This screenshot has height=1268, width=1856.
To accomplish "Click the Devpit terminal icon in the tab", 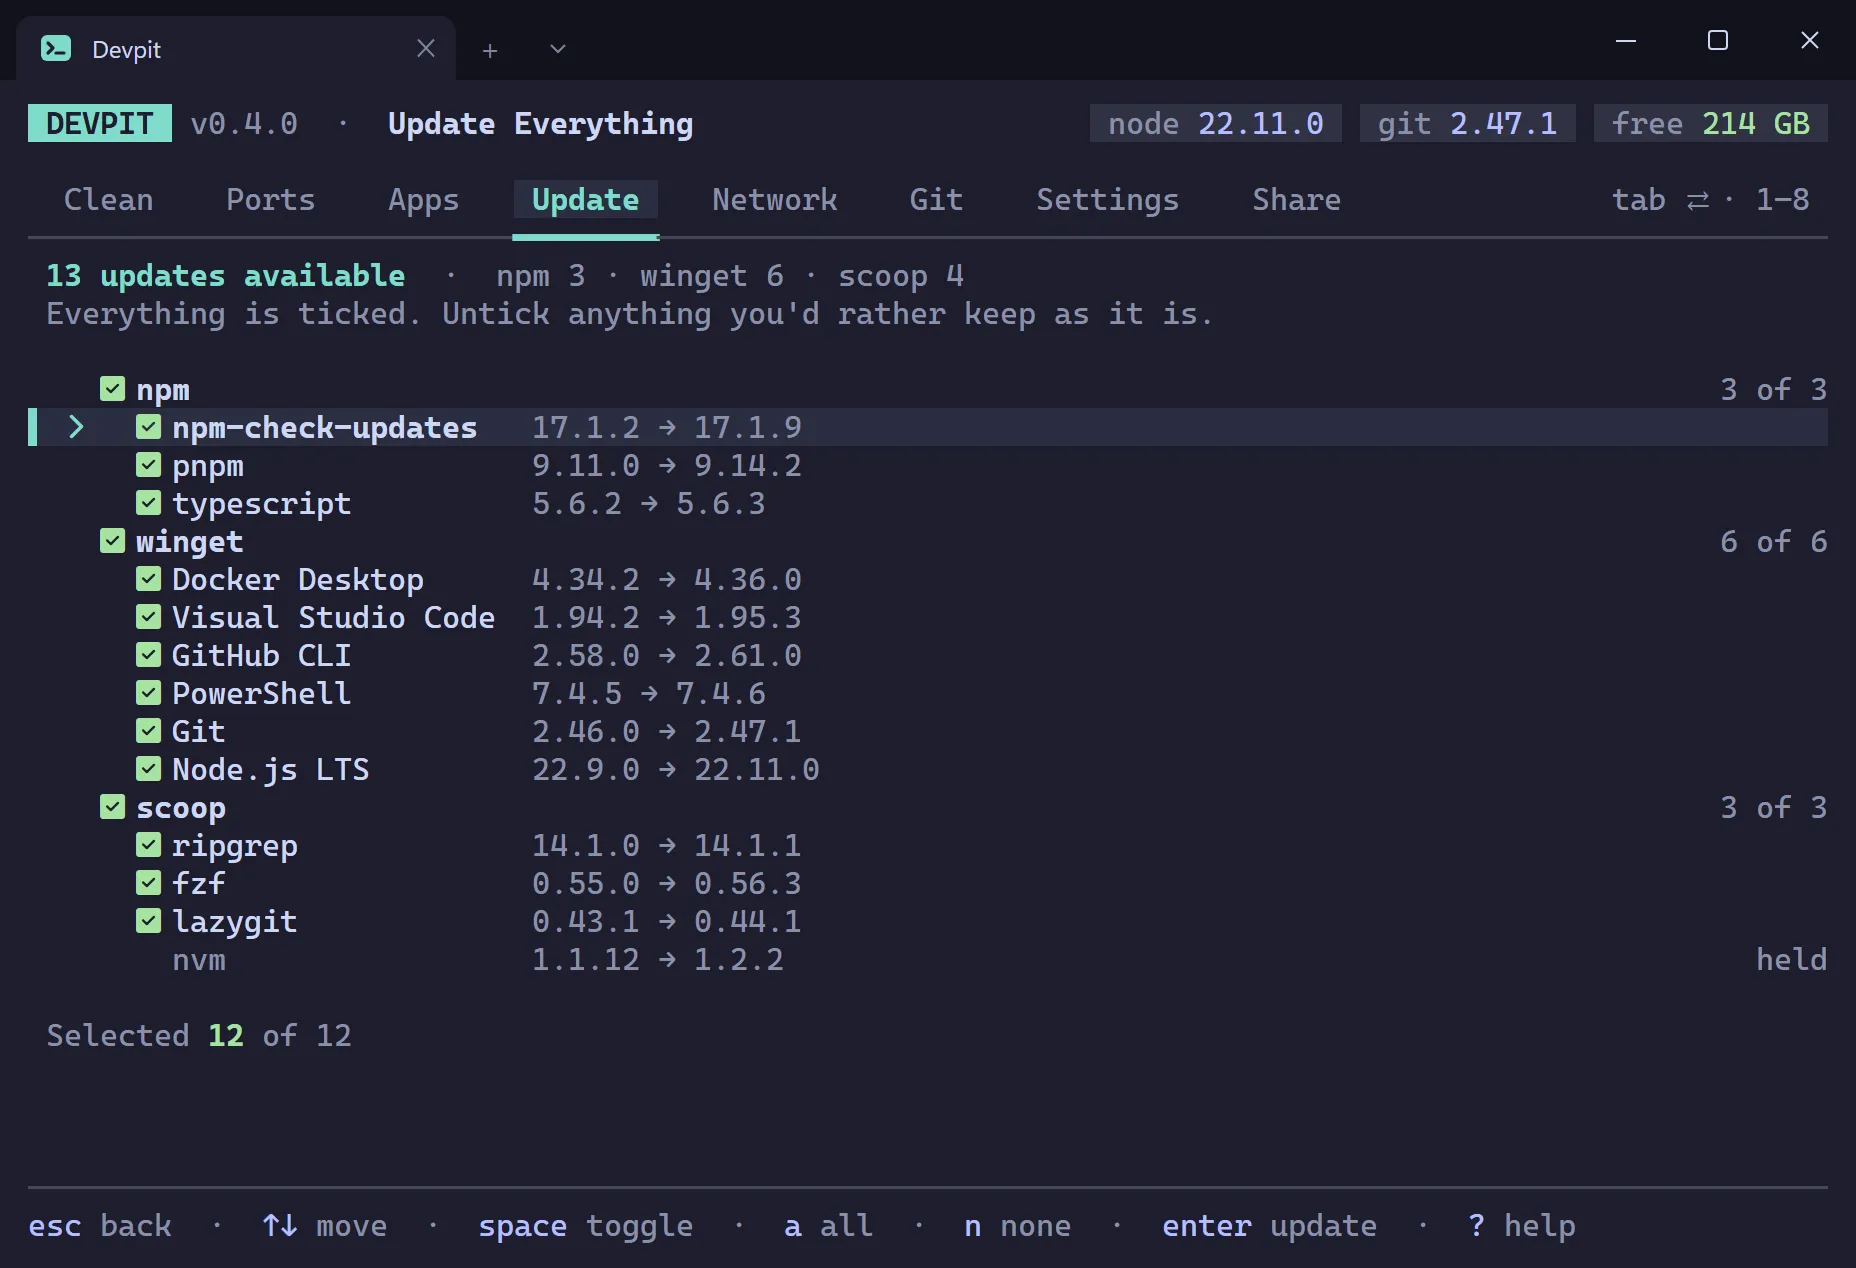I will (x=56, y=49).
